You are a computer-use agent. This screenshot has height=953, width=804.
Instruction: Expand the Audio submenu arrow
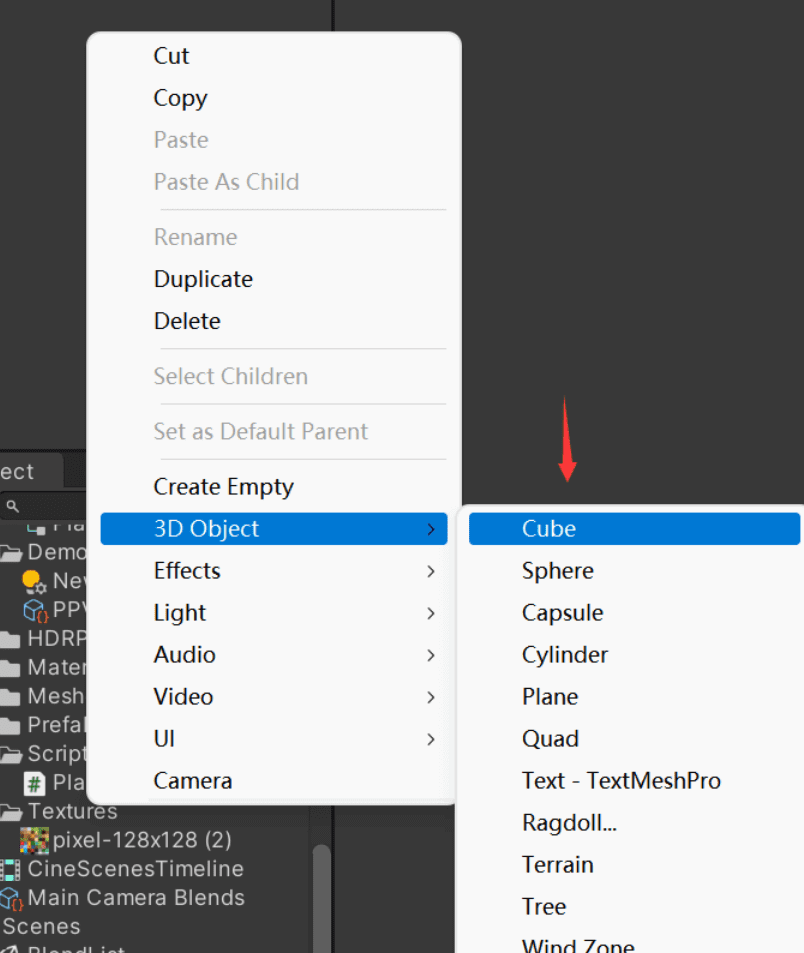(431, 655)
